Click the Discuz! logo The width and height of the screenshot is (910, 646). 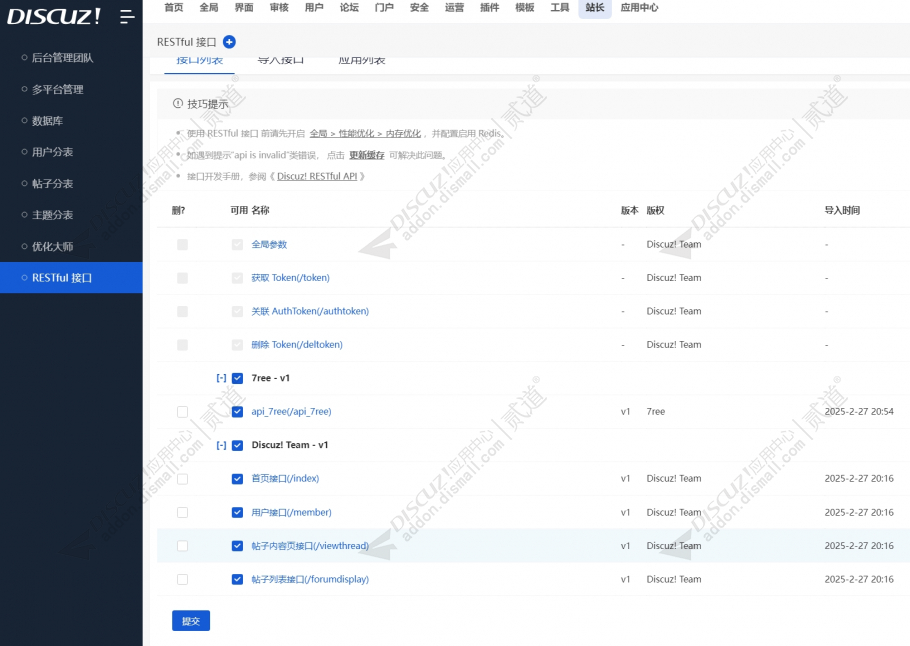pyautogui.click(x=53, y=16)
